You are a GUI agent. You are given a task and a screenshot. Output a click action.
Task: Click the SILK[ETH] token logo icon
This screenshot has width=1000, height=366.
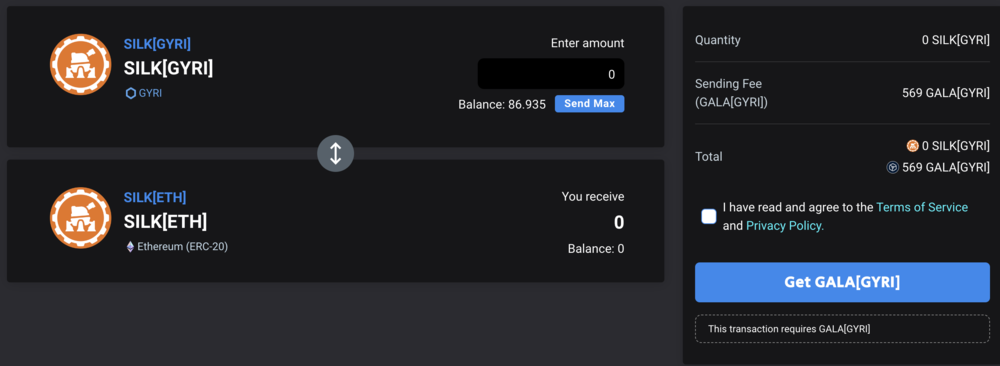[x=80, y=217]
